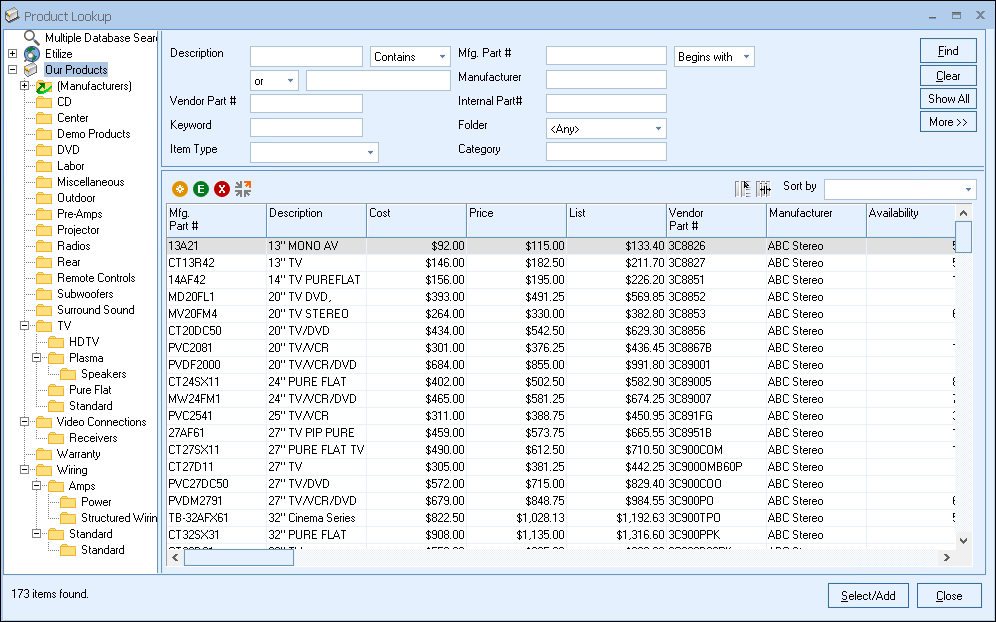Click the Select/Add button
This screenshot has height=622, width=996.
[x=868, y=595]
